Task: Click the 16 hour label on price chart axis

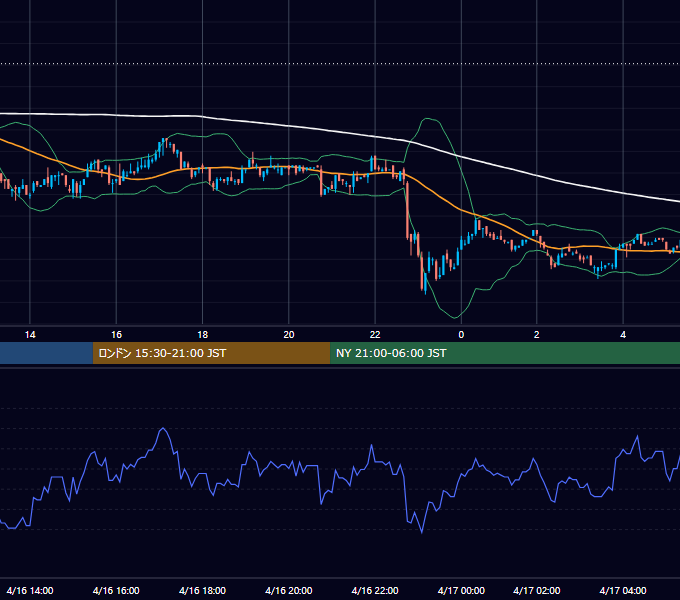Action: click(116, 335)
